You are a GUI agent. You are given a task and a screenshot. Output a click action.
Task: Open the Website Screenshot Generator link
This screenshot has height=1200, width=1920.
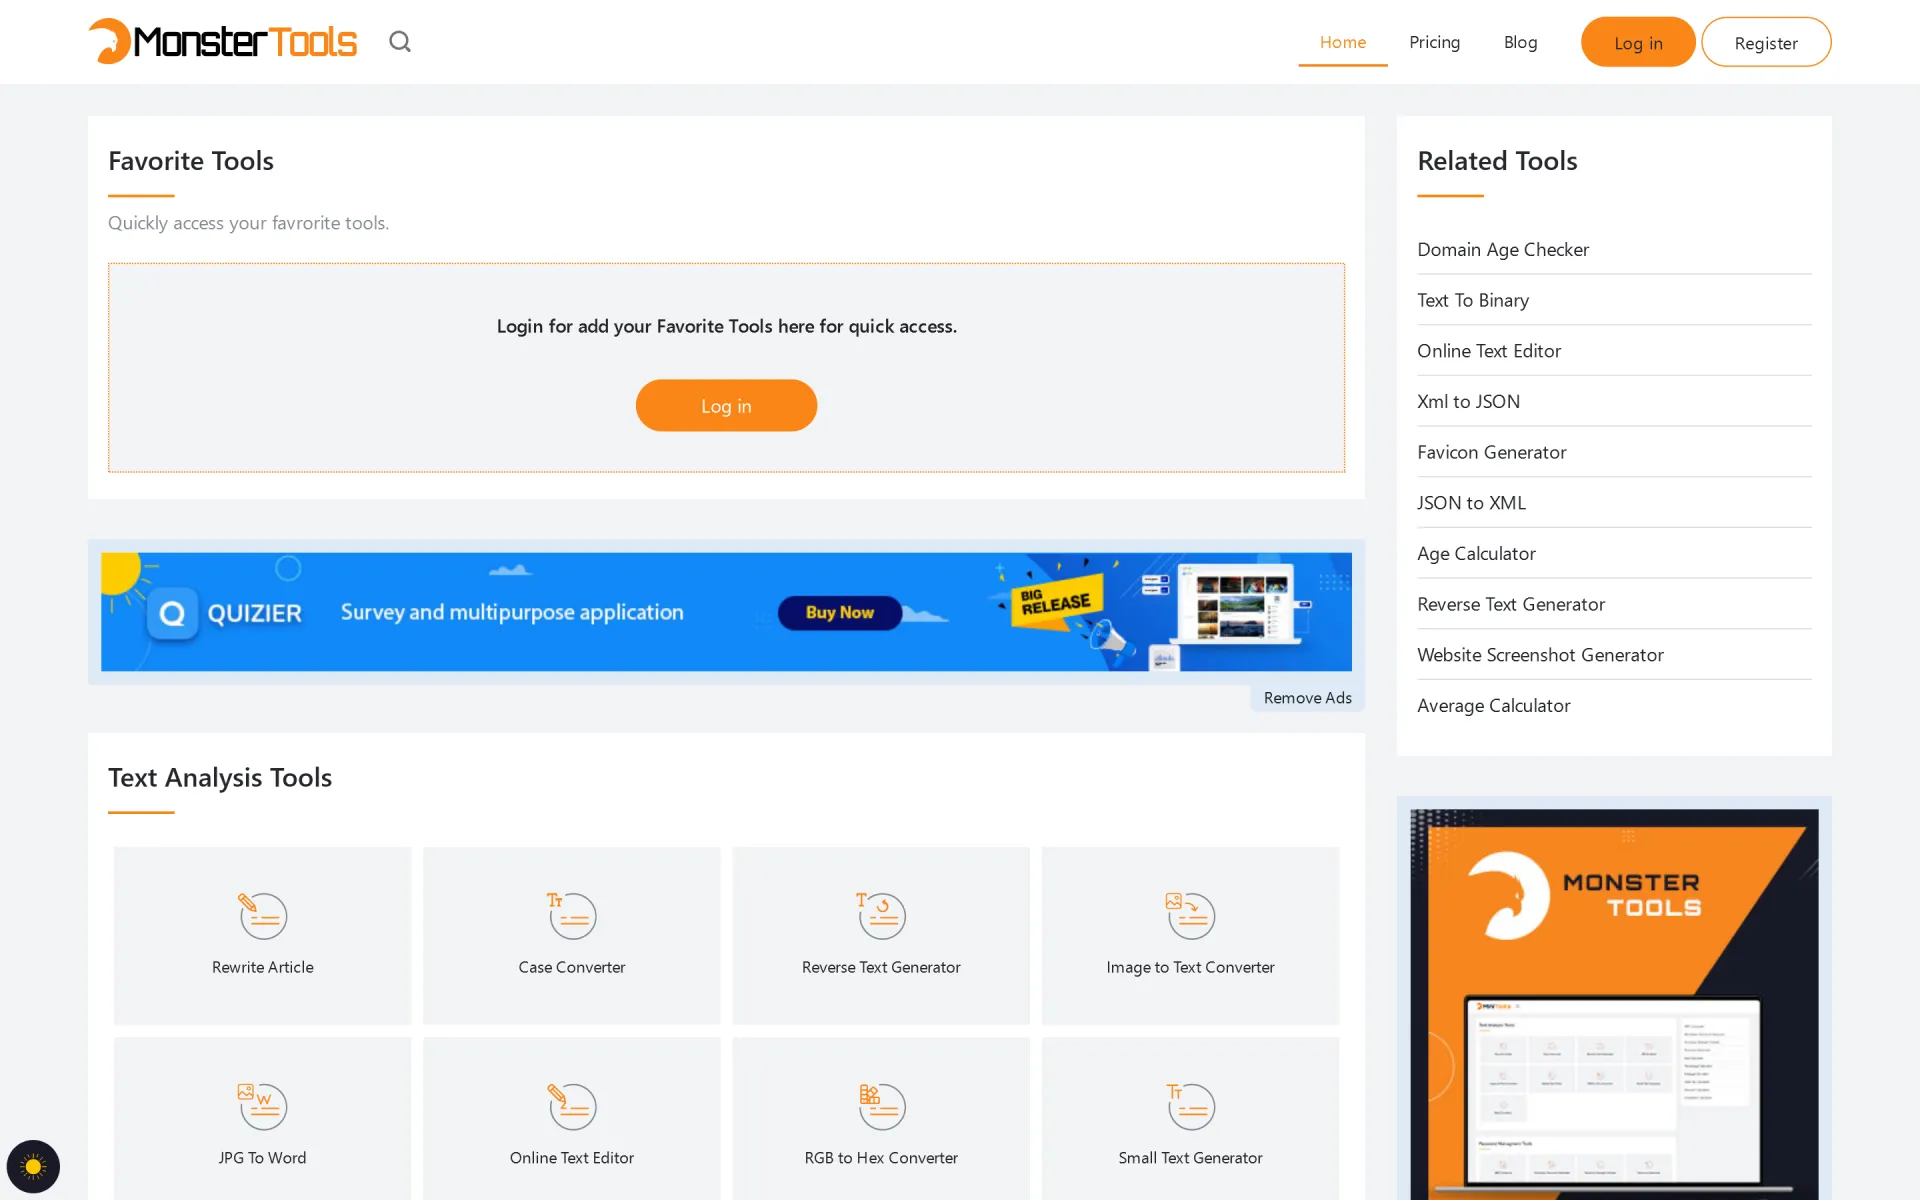point(1540,654)
